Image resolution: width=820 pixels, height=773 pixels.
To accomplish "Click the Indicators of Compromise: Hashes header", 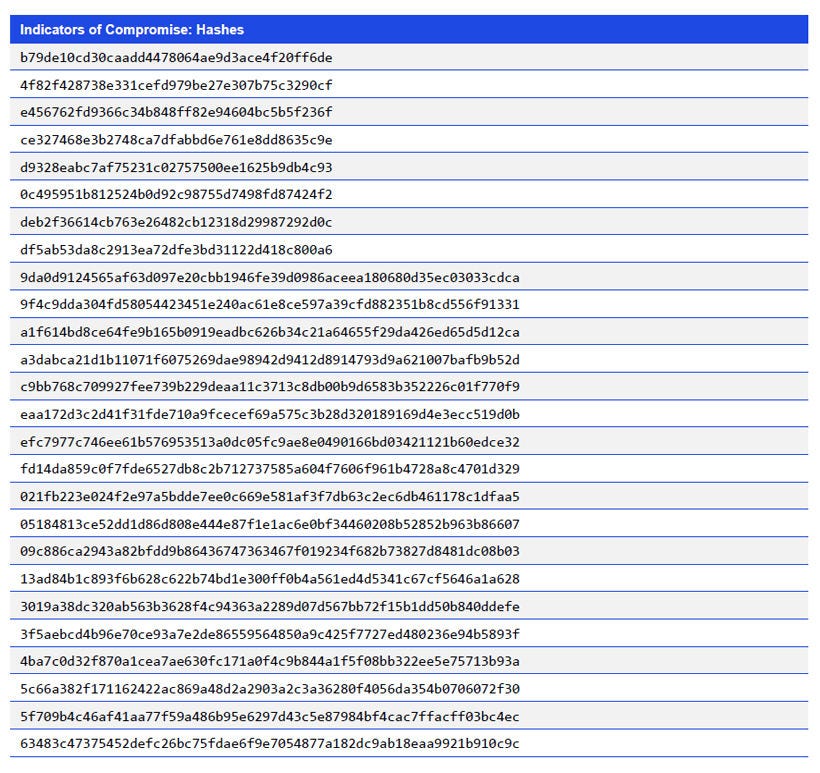I will [135, 30].
